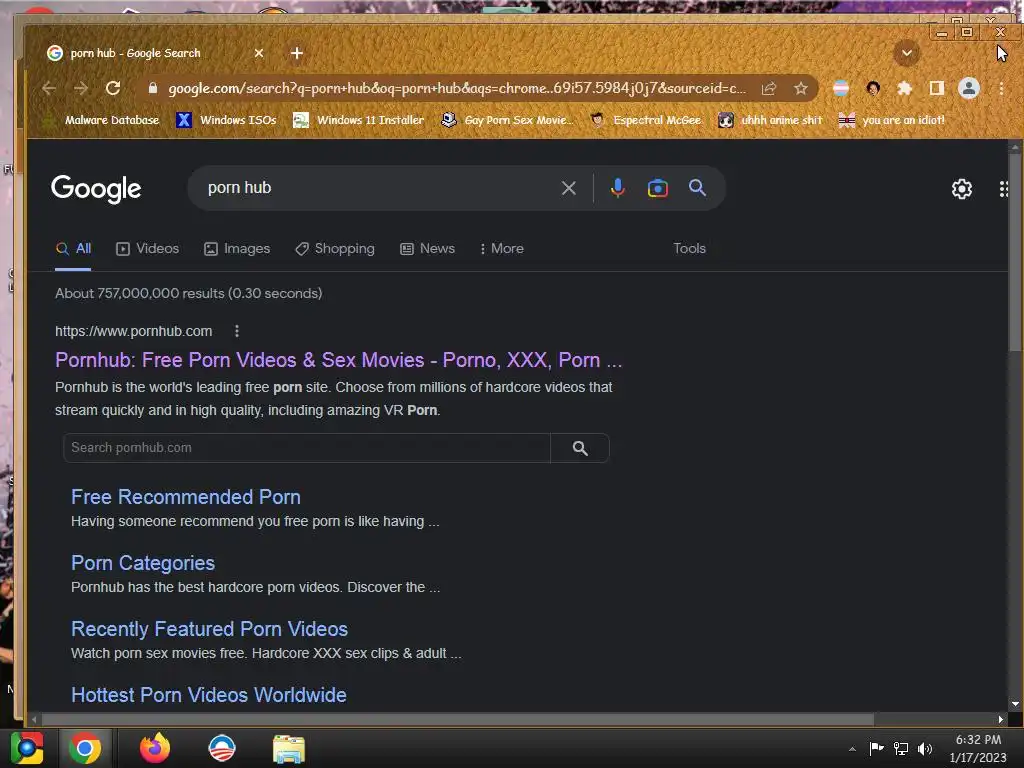Search by image with the camera icon
Image resolution: width=1024 pixels, height=768 pixels.
658,188
